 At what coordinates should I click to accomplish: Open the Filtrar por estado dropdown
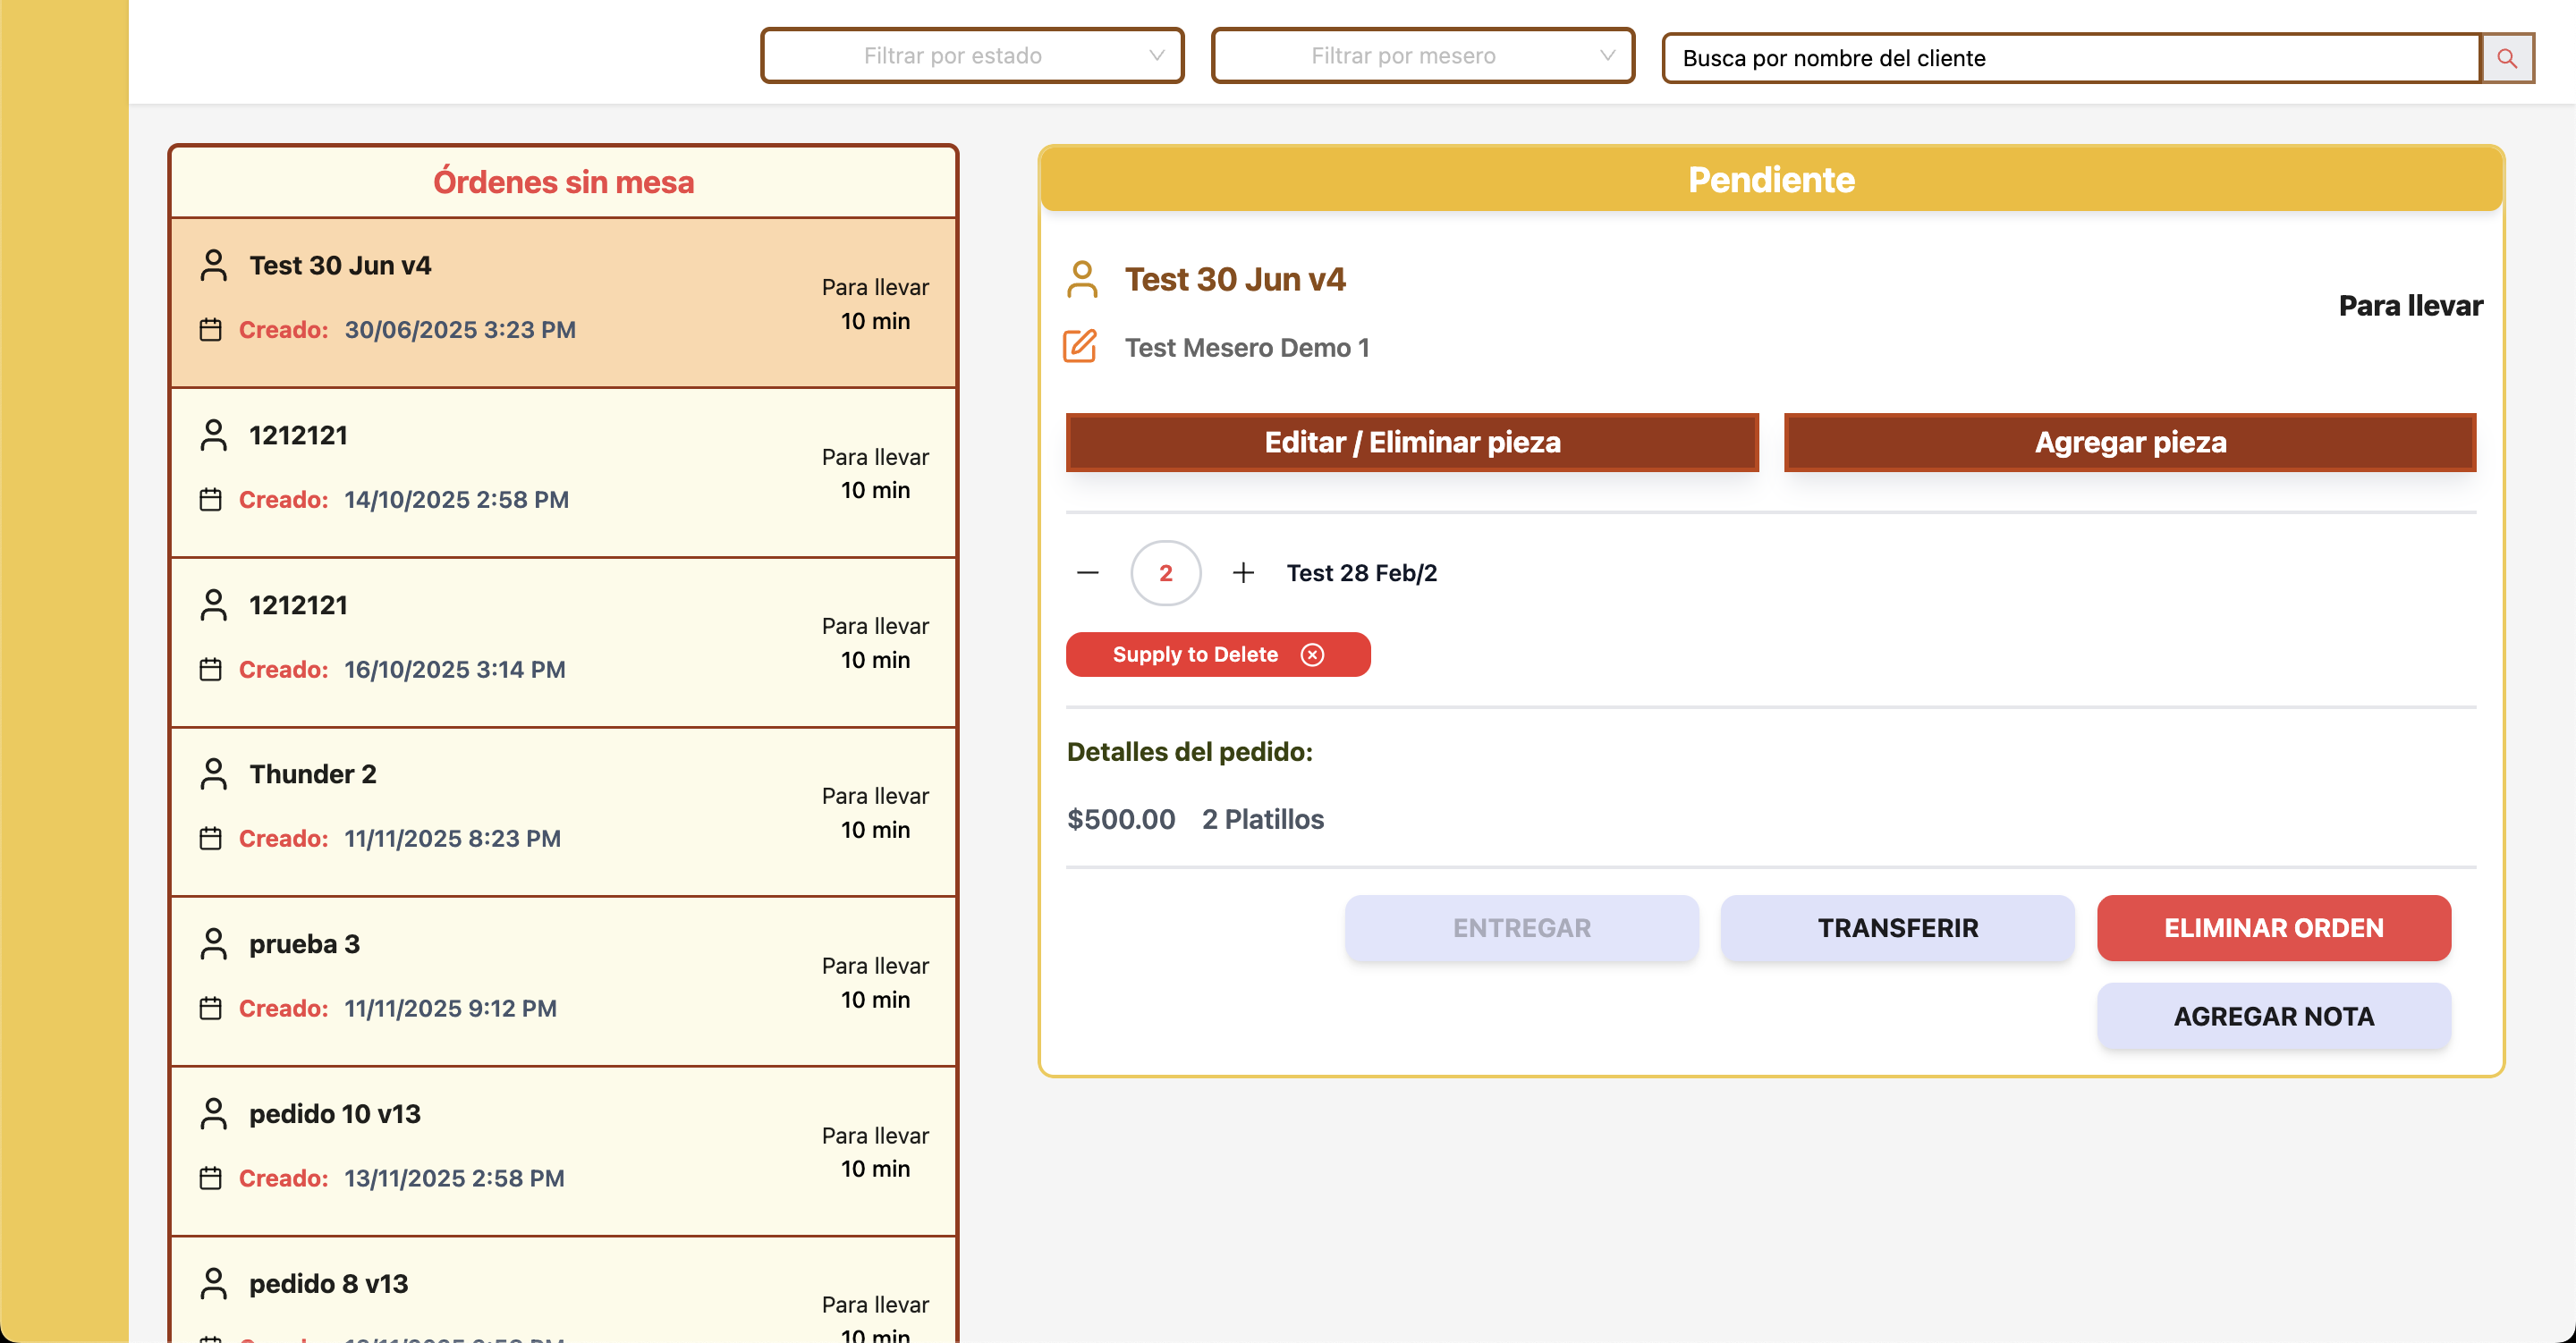972,56
